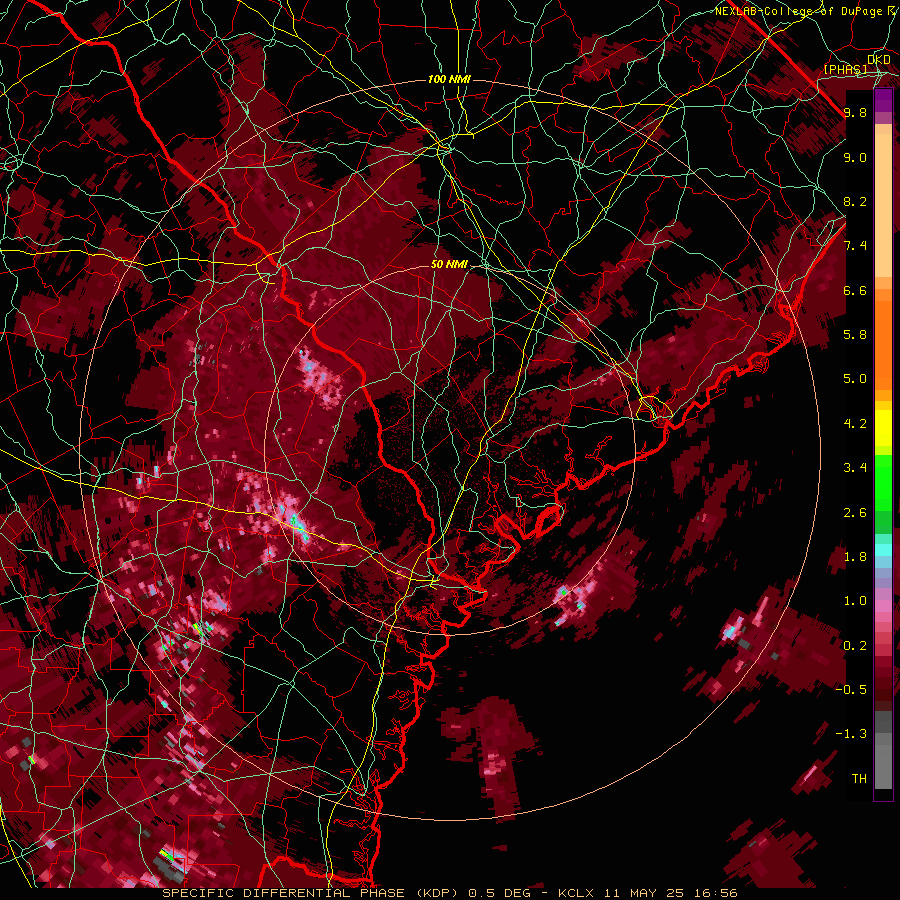The image size is (900, 900).
Task: Click the bright green band of the color scale
Action: [x=883, y=482]
